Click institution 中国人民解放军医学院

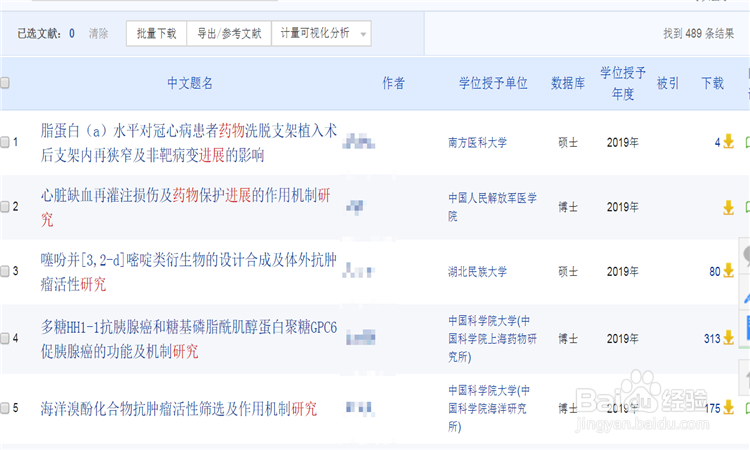tap(492, 207)
